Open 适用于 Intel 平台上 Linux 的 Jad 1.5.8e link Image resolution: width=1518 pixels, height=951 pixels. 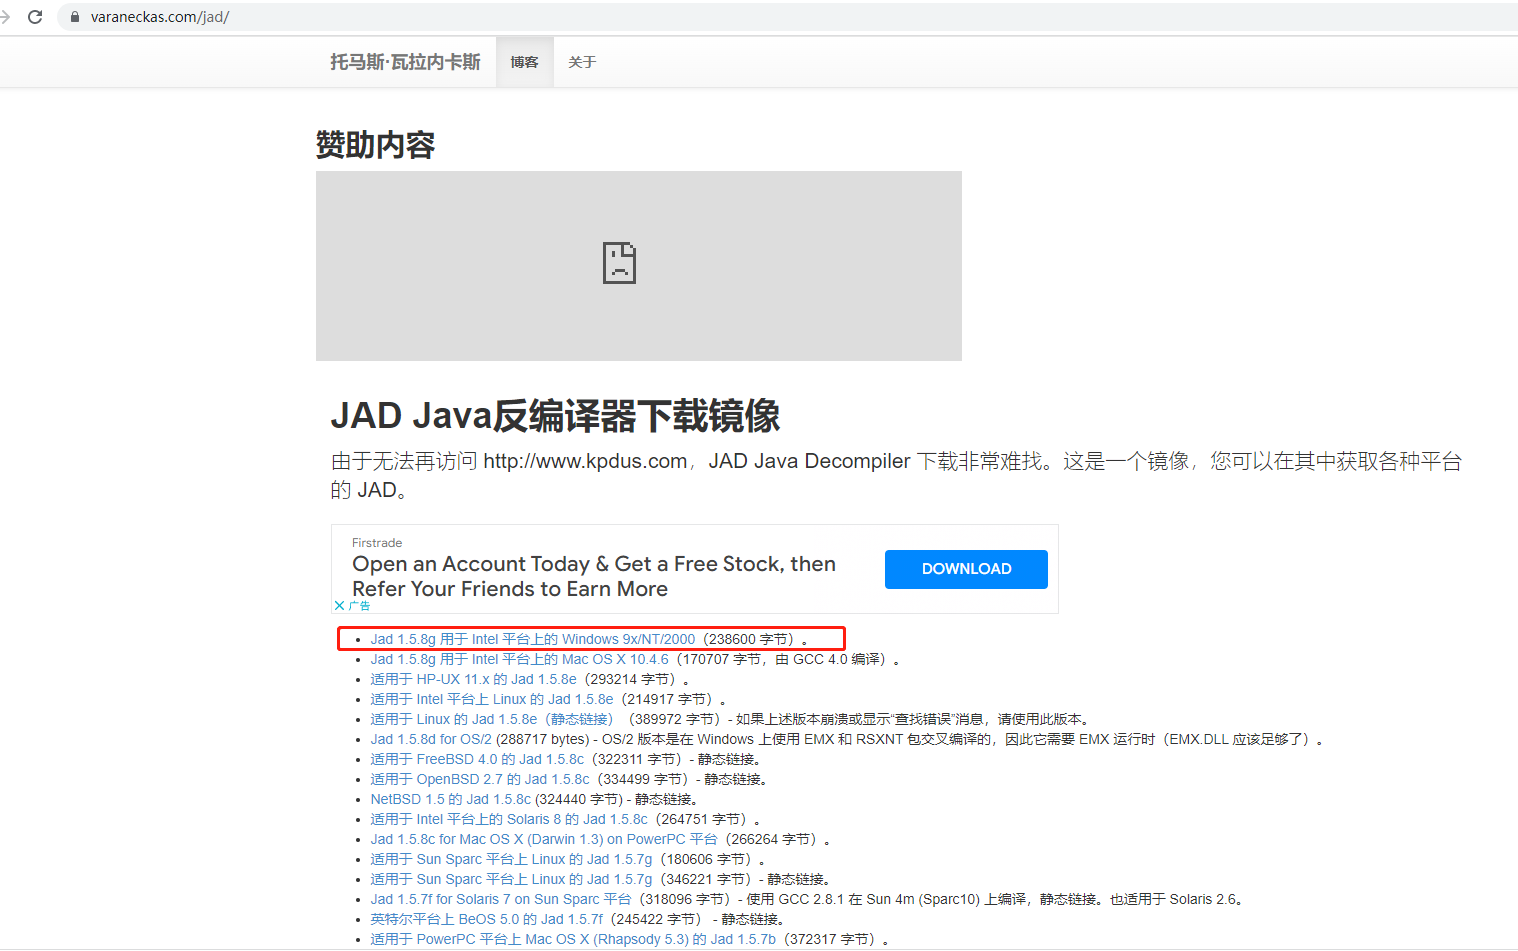491,699
